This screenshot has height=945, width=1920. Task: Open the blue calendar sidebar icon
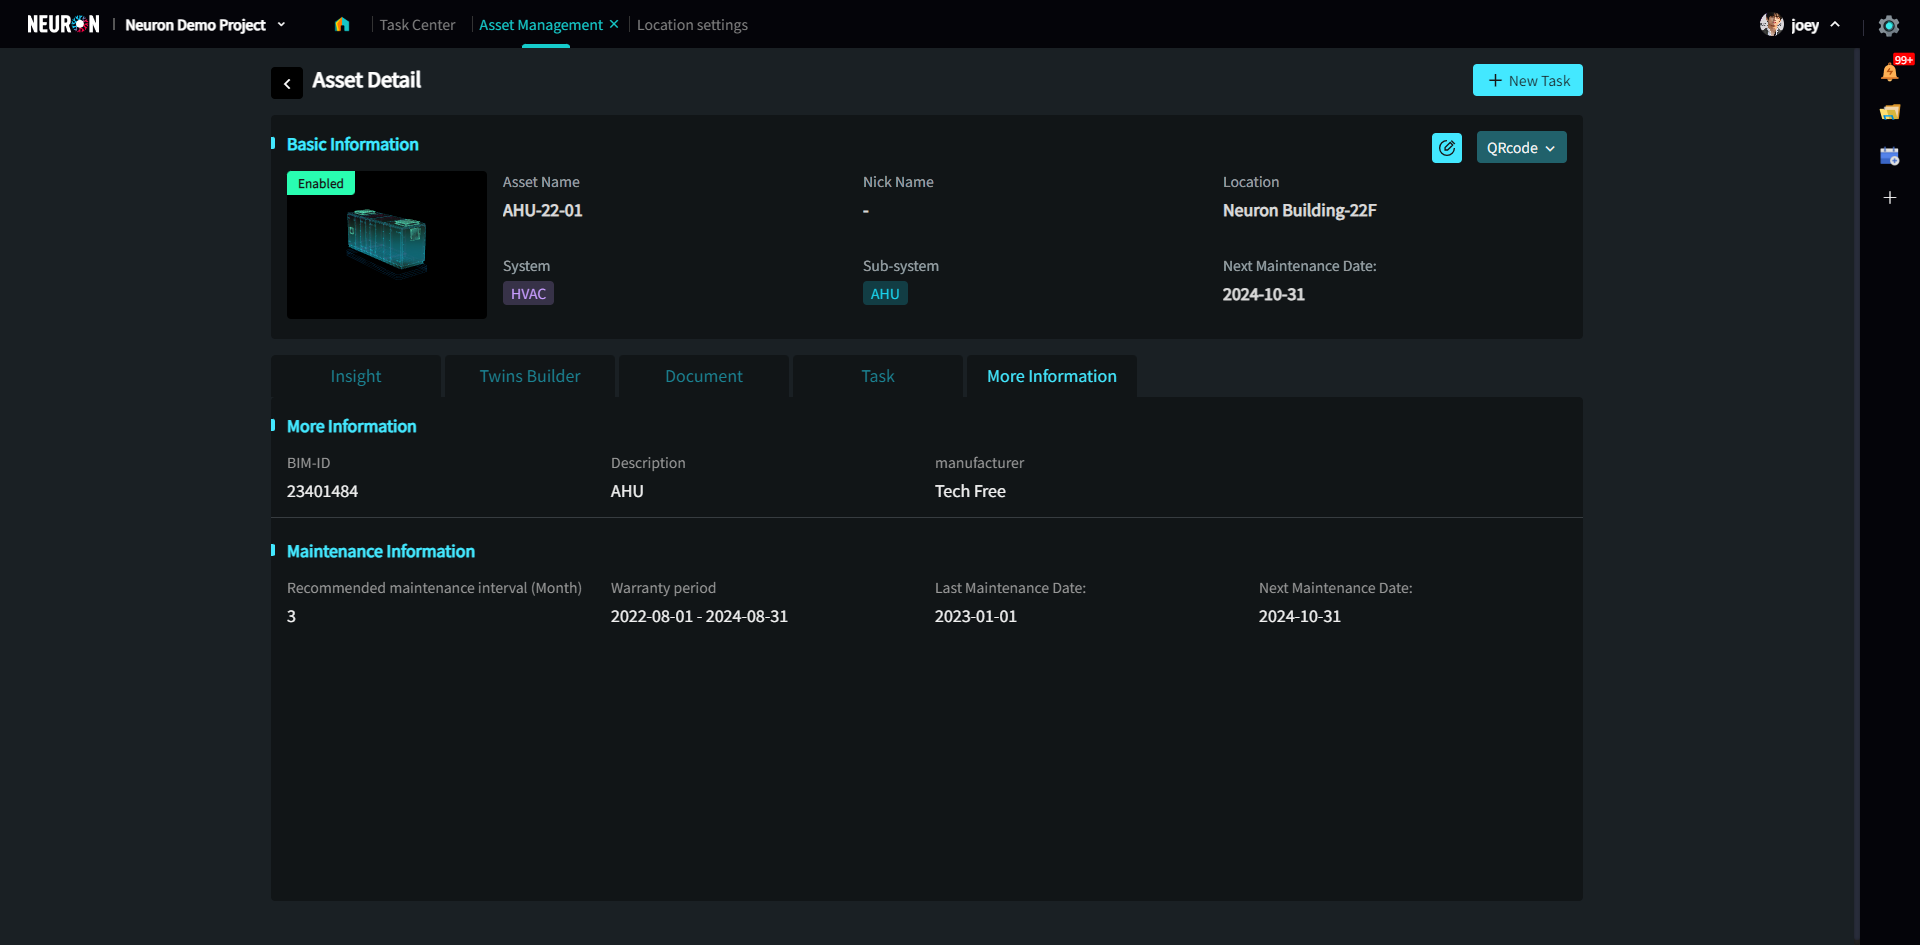pos(1890,156)
